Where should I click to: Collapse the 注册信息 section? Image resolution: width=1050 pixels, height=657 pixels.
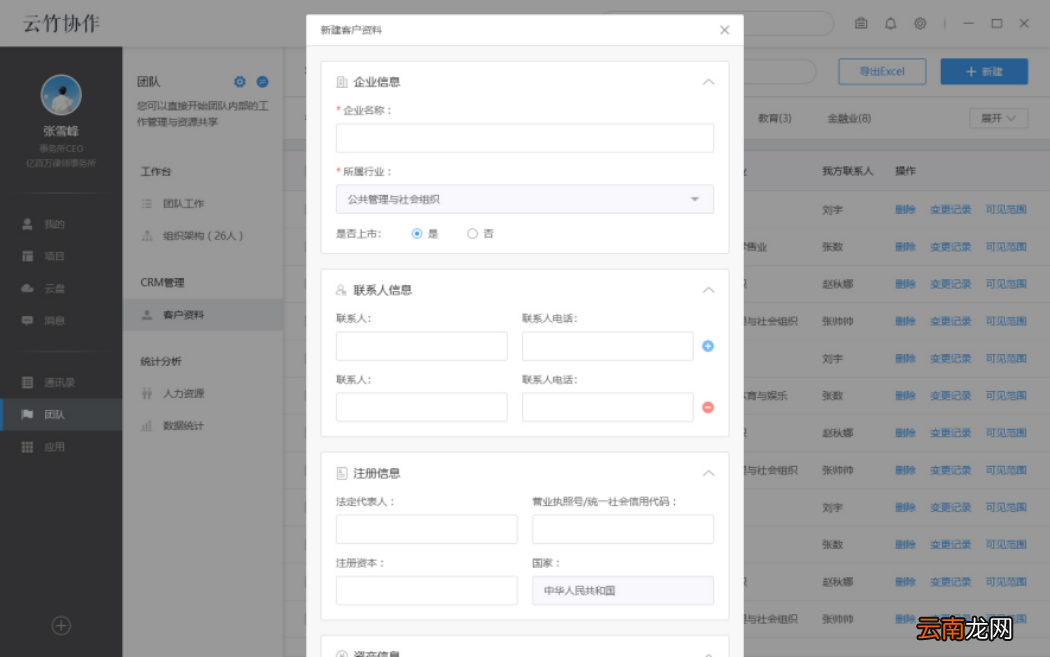708,473
